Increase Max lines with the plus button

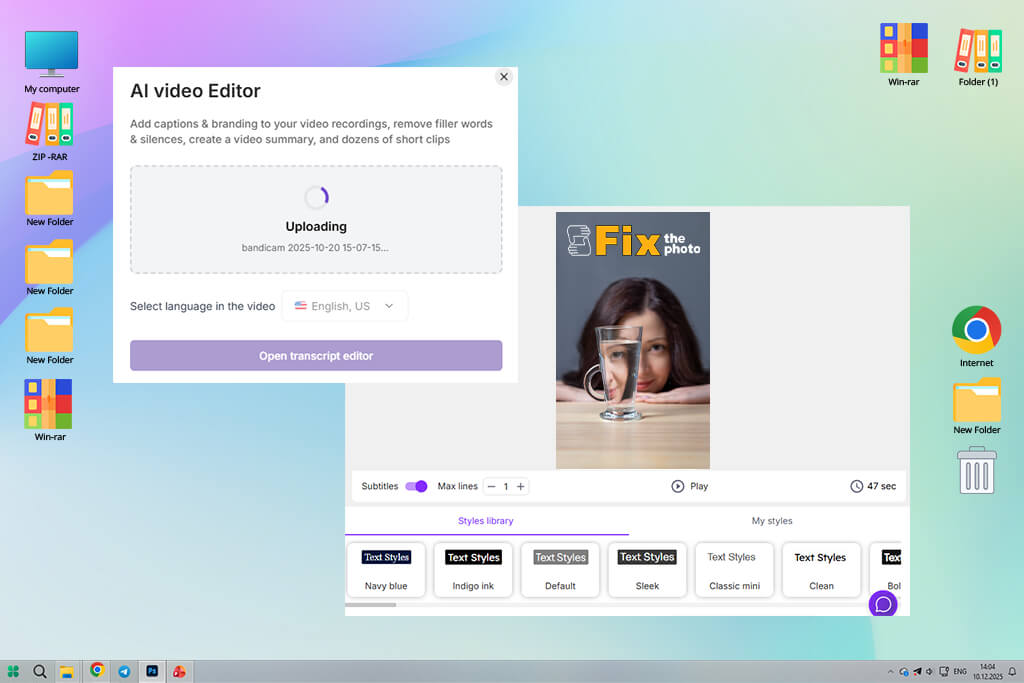point(520,486)
